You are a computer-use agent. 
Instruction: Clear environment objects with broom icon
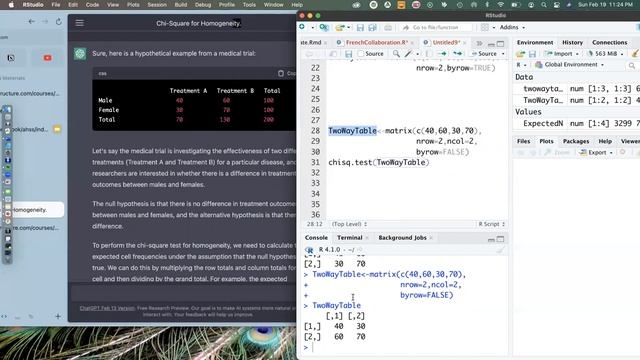tap(635, 53)
